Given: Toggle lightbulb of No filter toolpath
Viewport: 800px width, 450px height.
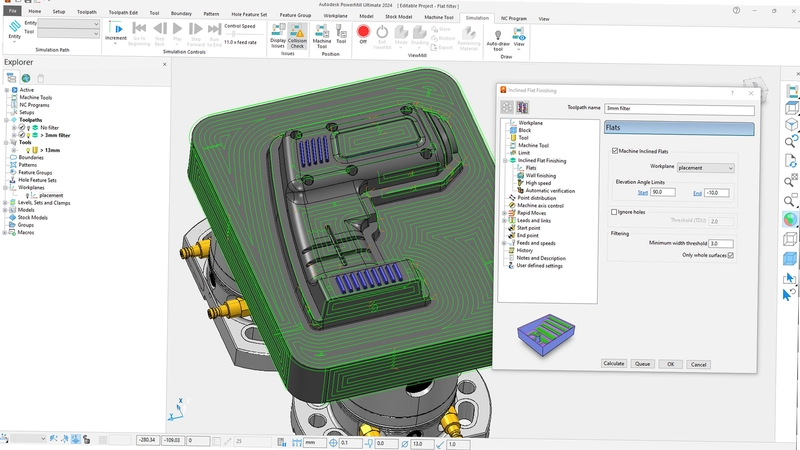Looking at the screenshot, I should point(29,128).
